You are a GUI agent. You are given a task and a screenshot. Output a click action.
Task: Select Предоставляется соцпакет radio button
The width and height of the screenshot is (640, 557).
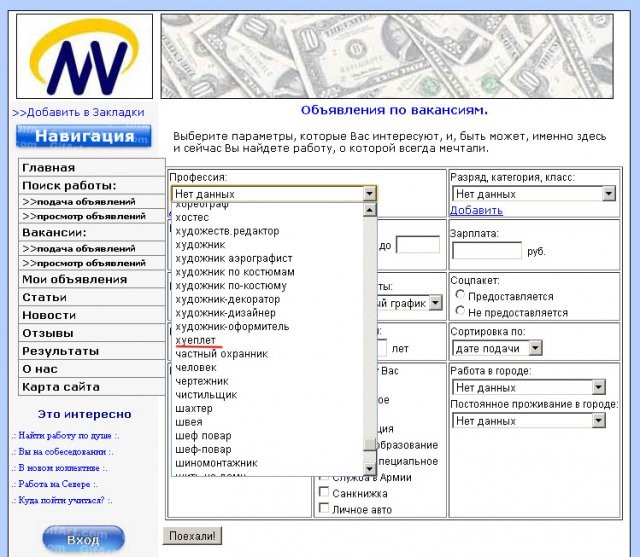tap(460, 295)
